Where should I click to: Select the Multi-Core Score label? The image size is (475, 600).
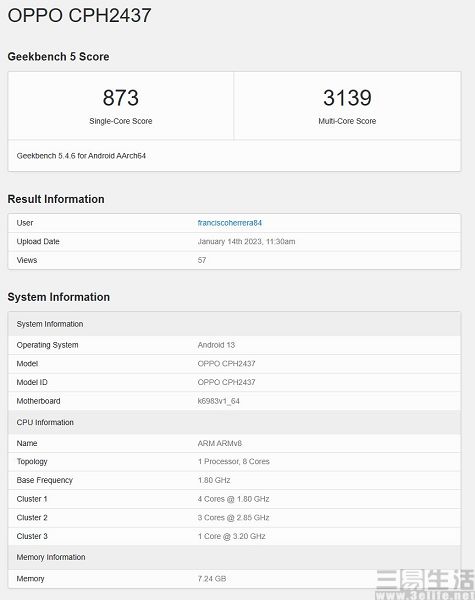(347, 121)
